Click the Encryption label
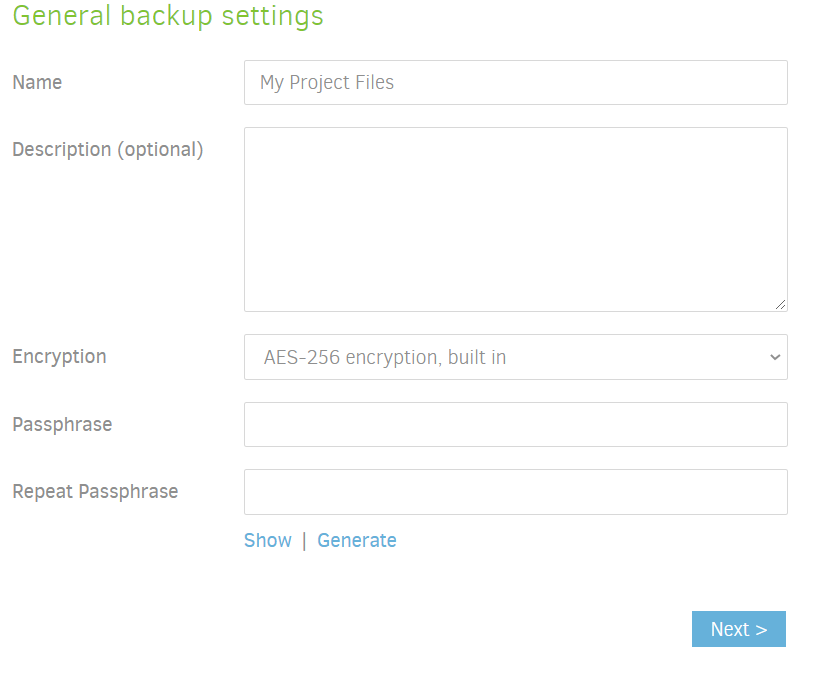834x678 pixels. pyautogui.click(x=60, y=356)
